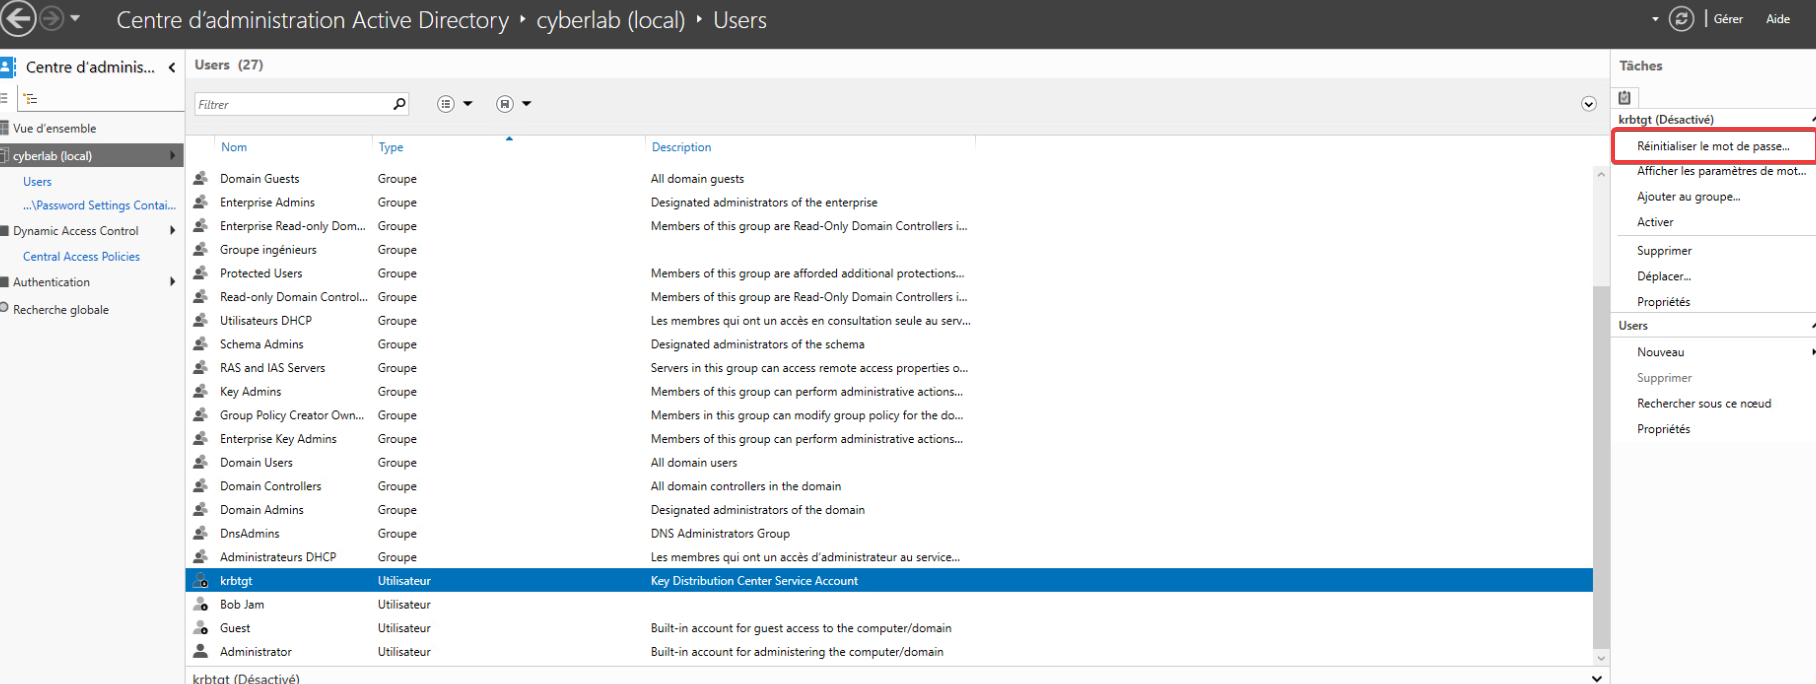The image size is (1816, 684).
Task: Click Réinitialiser le mot de passe
Action: (x=1712, y=146)
